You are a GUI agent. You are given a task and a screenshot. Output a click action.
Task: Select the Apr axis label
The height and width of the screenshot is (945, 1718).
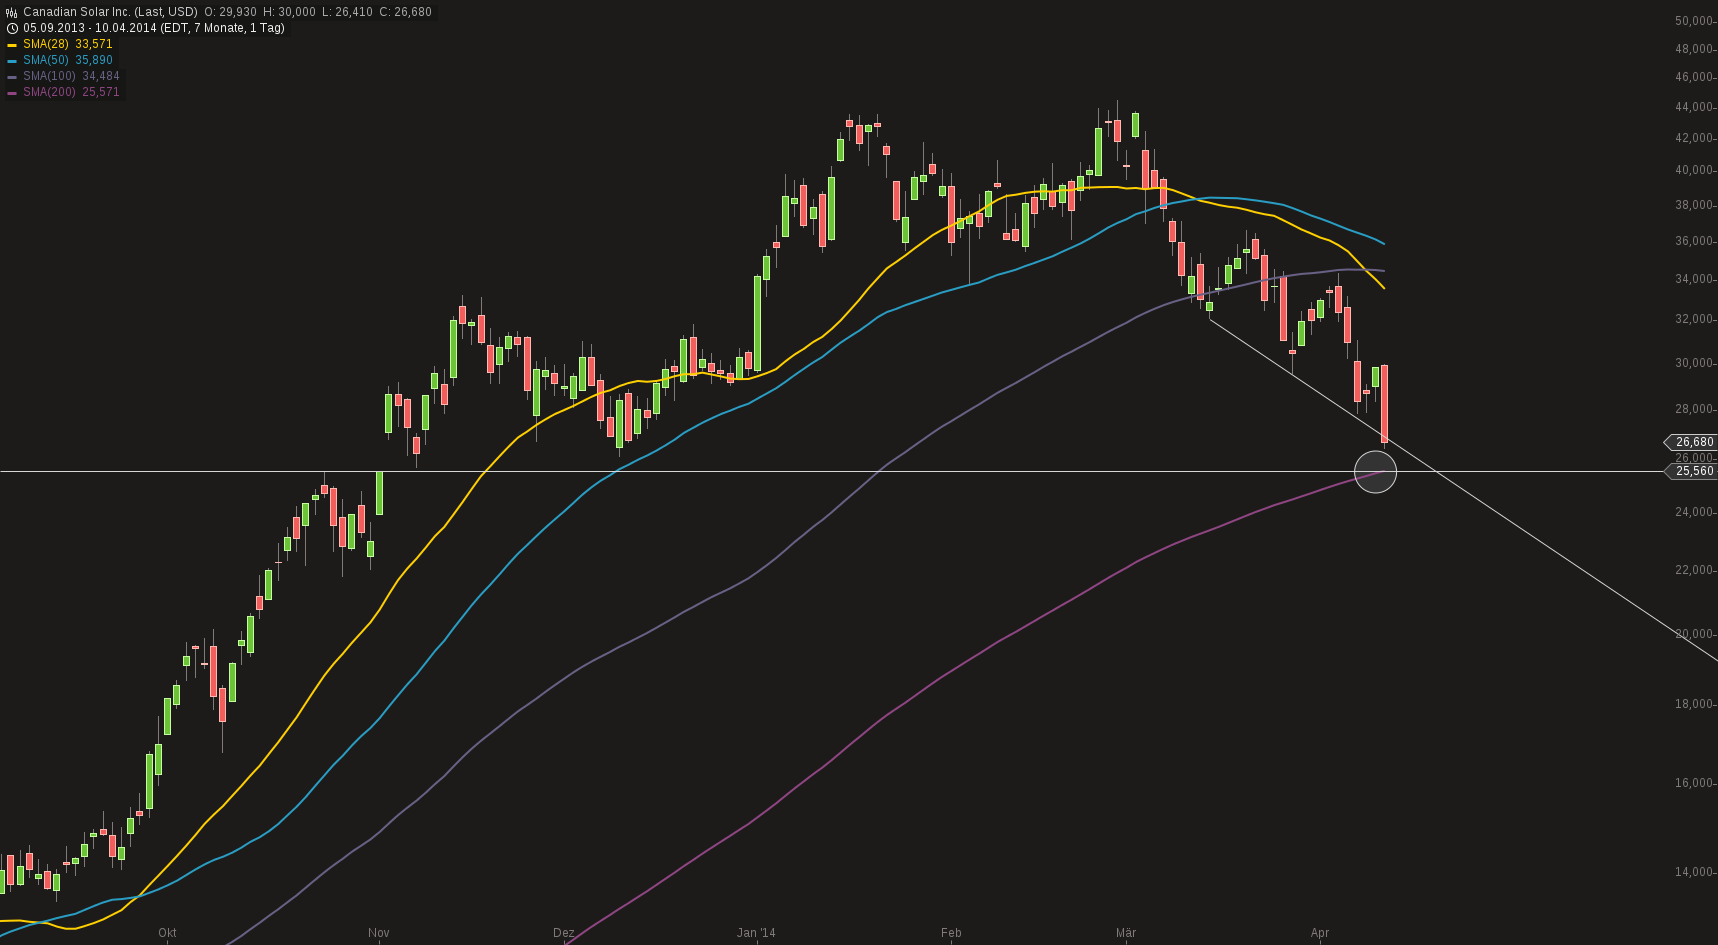tap(1318, 932)
